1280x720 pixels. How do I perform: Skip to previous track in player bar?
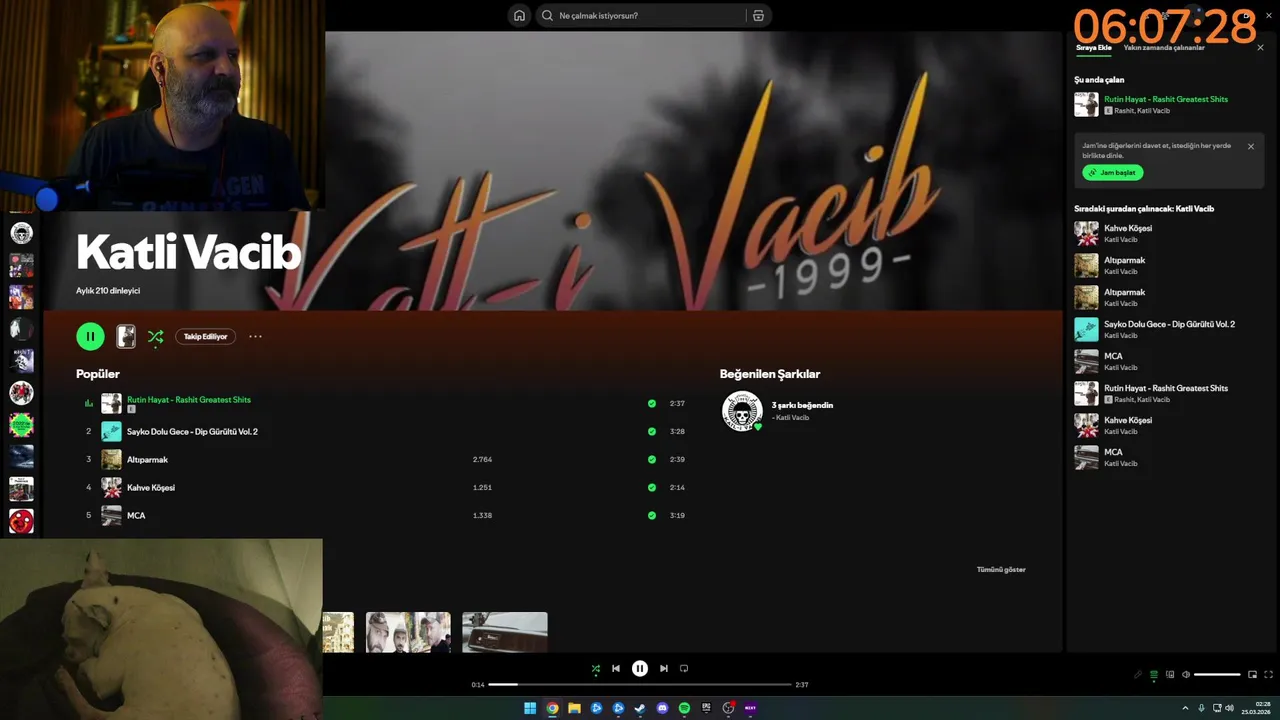[x=616, y=669]
